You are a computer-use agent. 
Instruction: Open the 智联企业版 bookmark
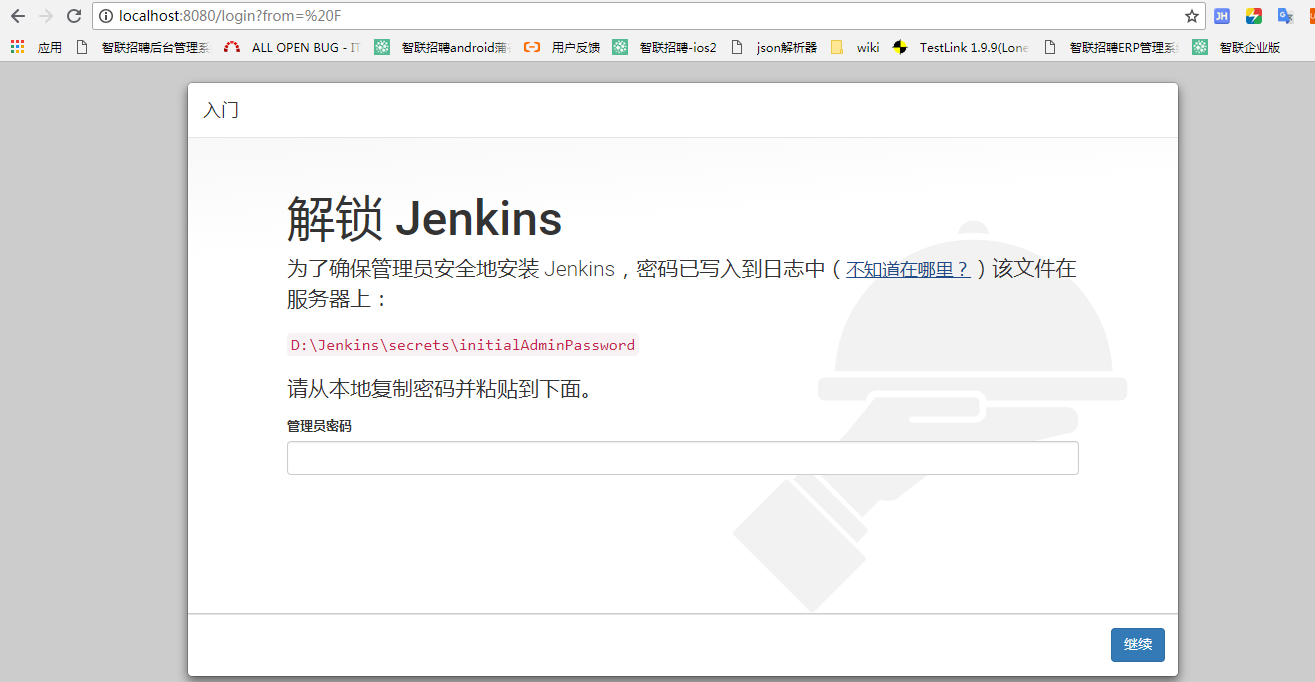pos(1236,47)
